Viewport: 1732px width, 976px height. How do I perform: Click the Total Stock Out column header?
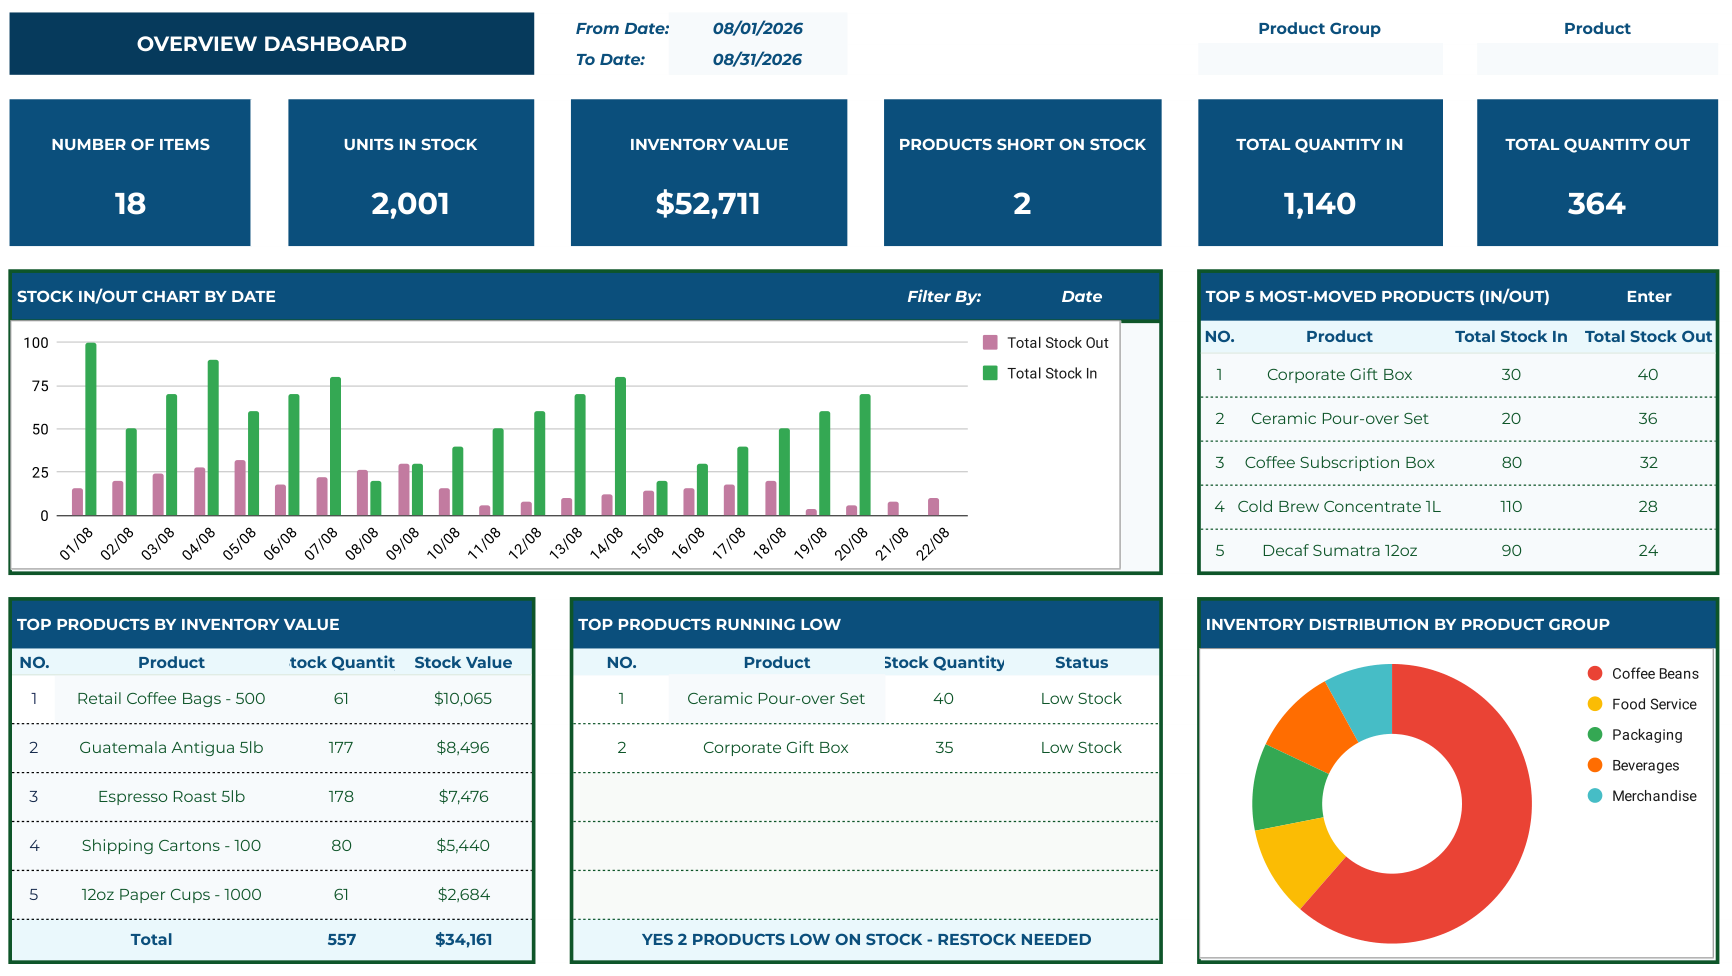tap(1648, 337)
